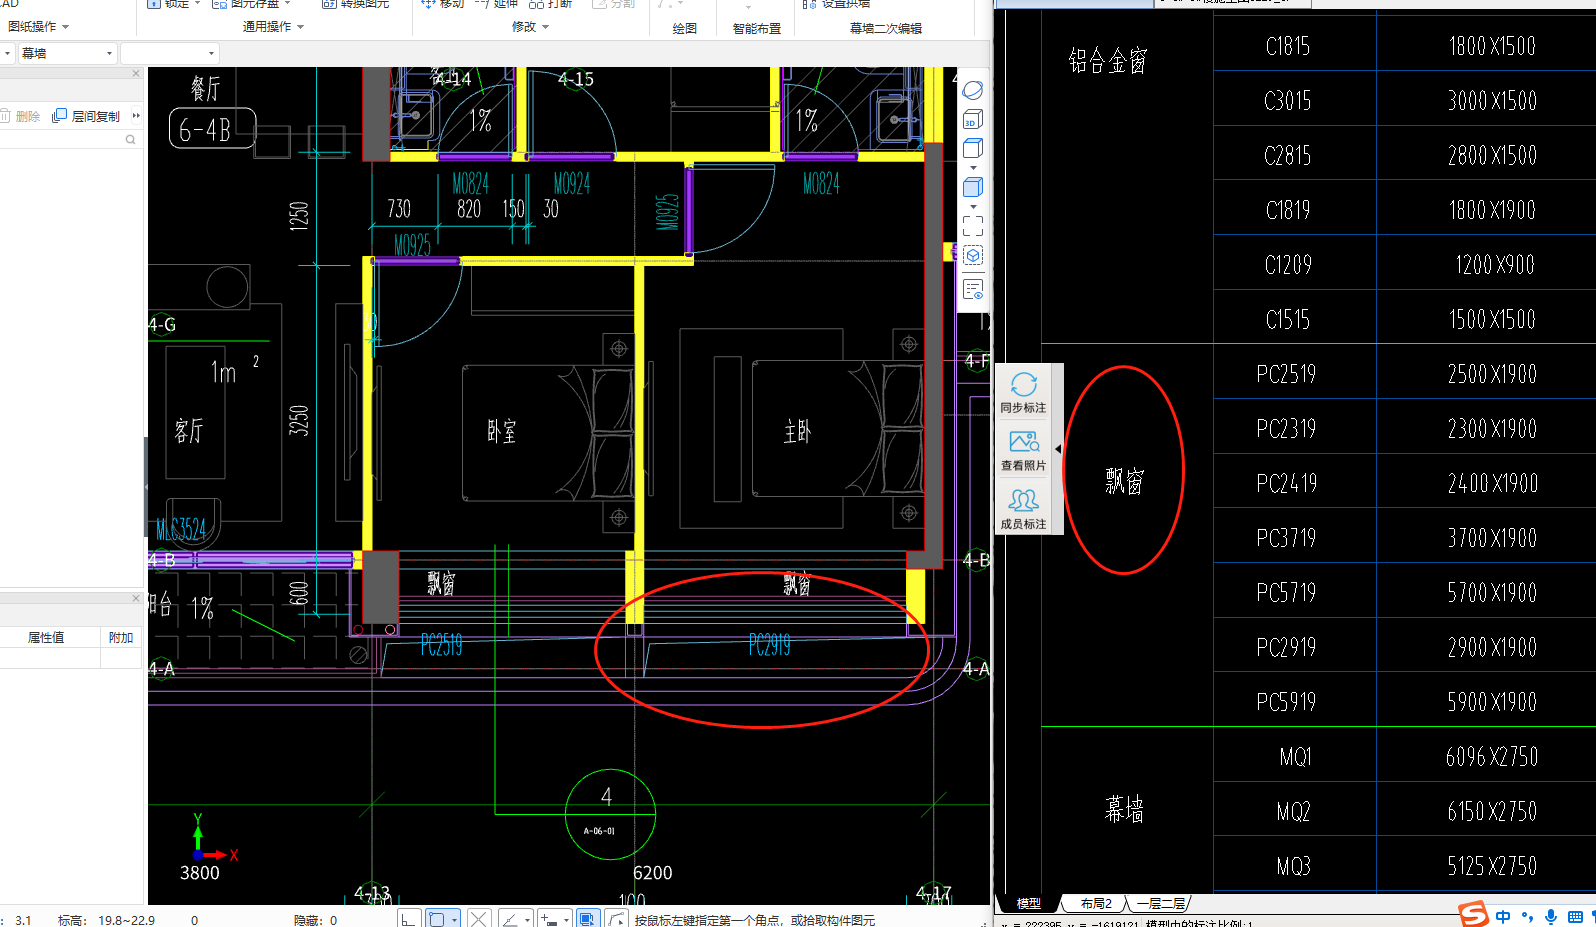The image size is (1596, 927).
Task: Click the PC2519 label in drawing
Action: click(x=441, y=645)
